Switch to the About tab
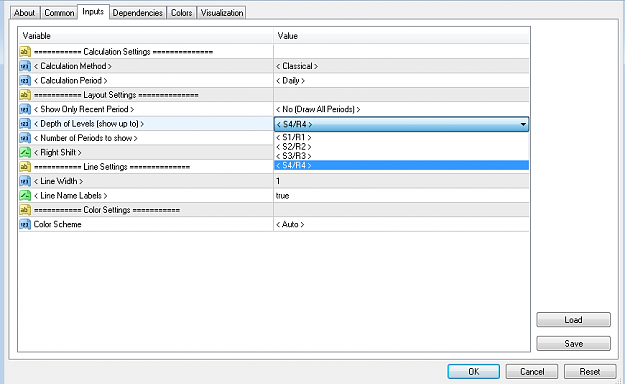625x384 pixels. click(x=24, y=13)
